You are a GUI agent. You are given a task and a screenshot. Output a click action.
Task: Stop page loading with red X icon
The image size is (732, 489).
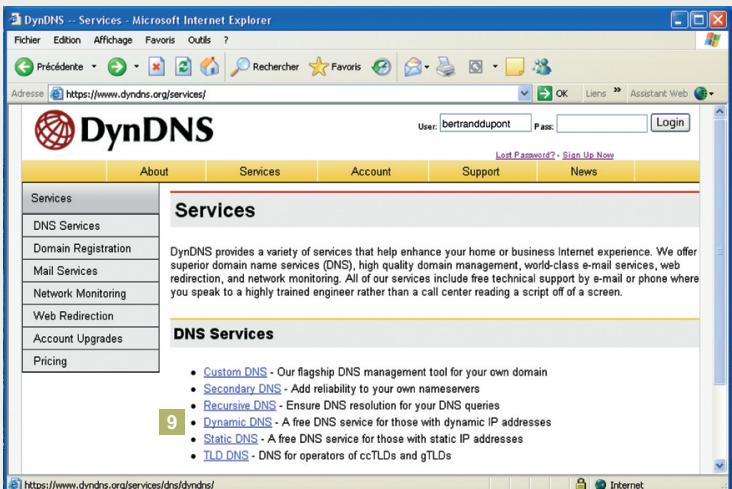tap(156, 67)
